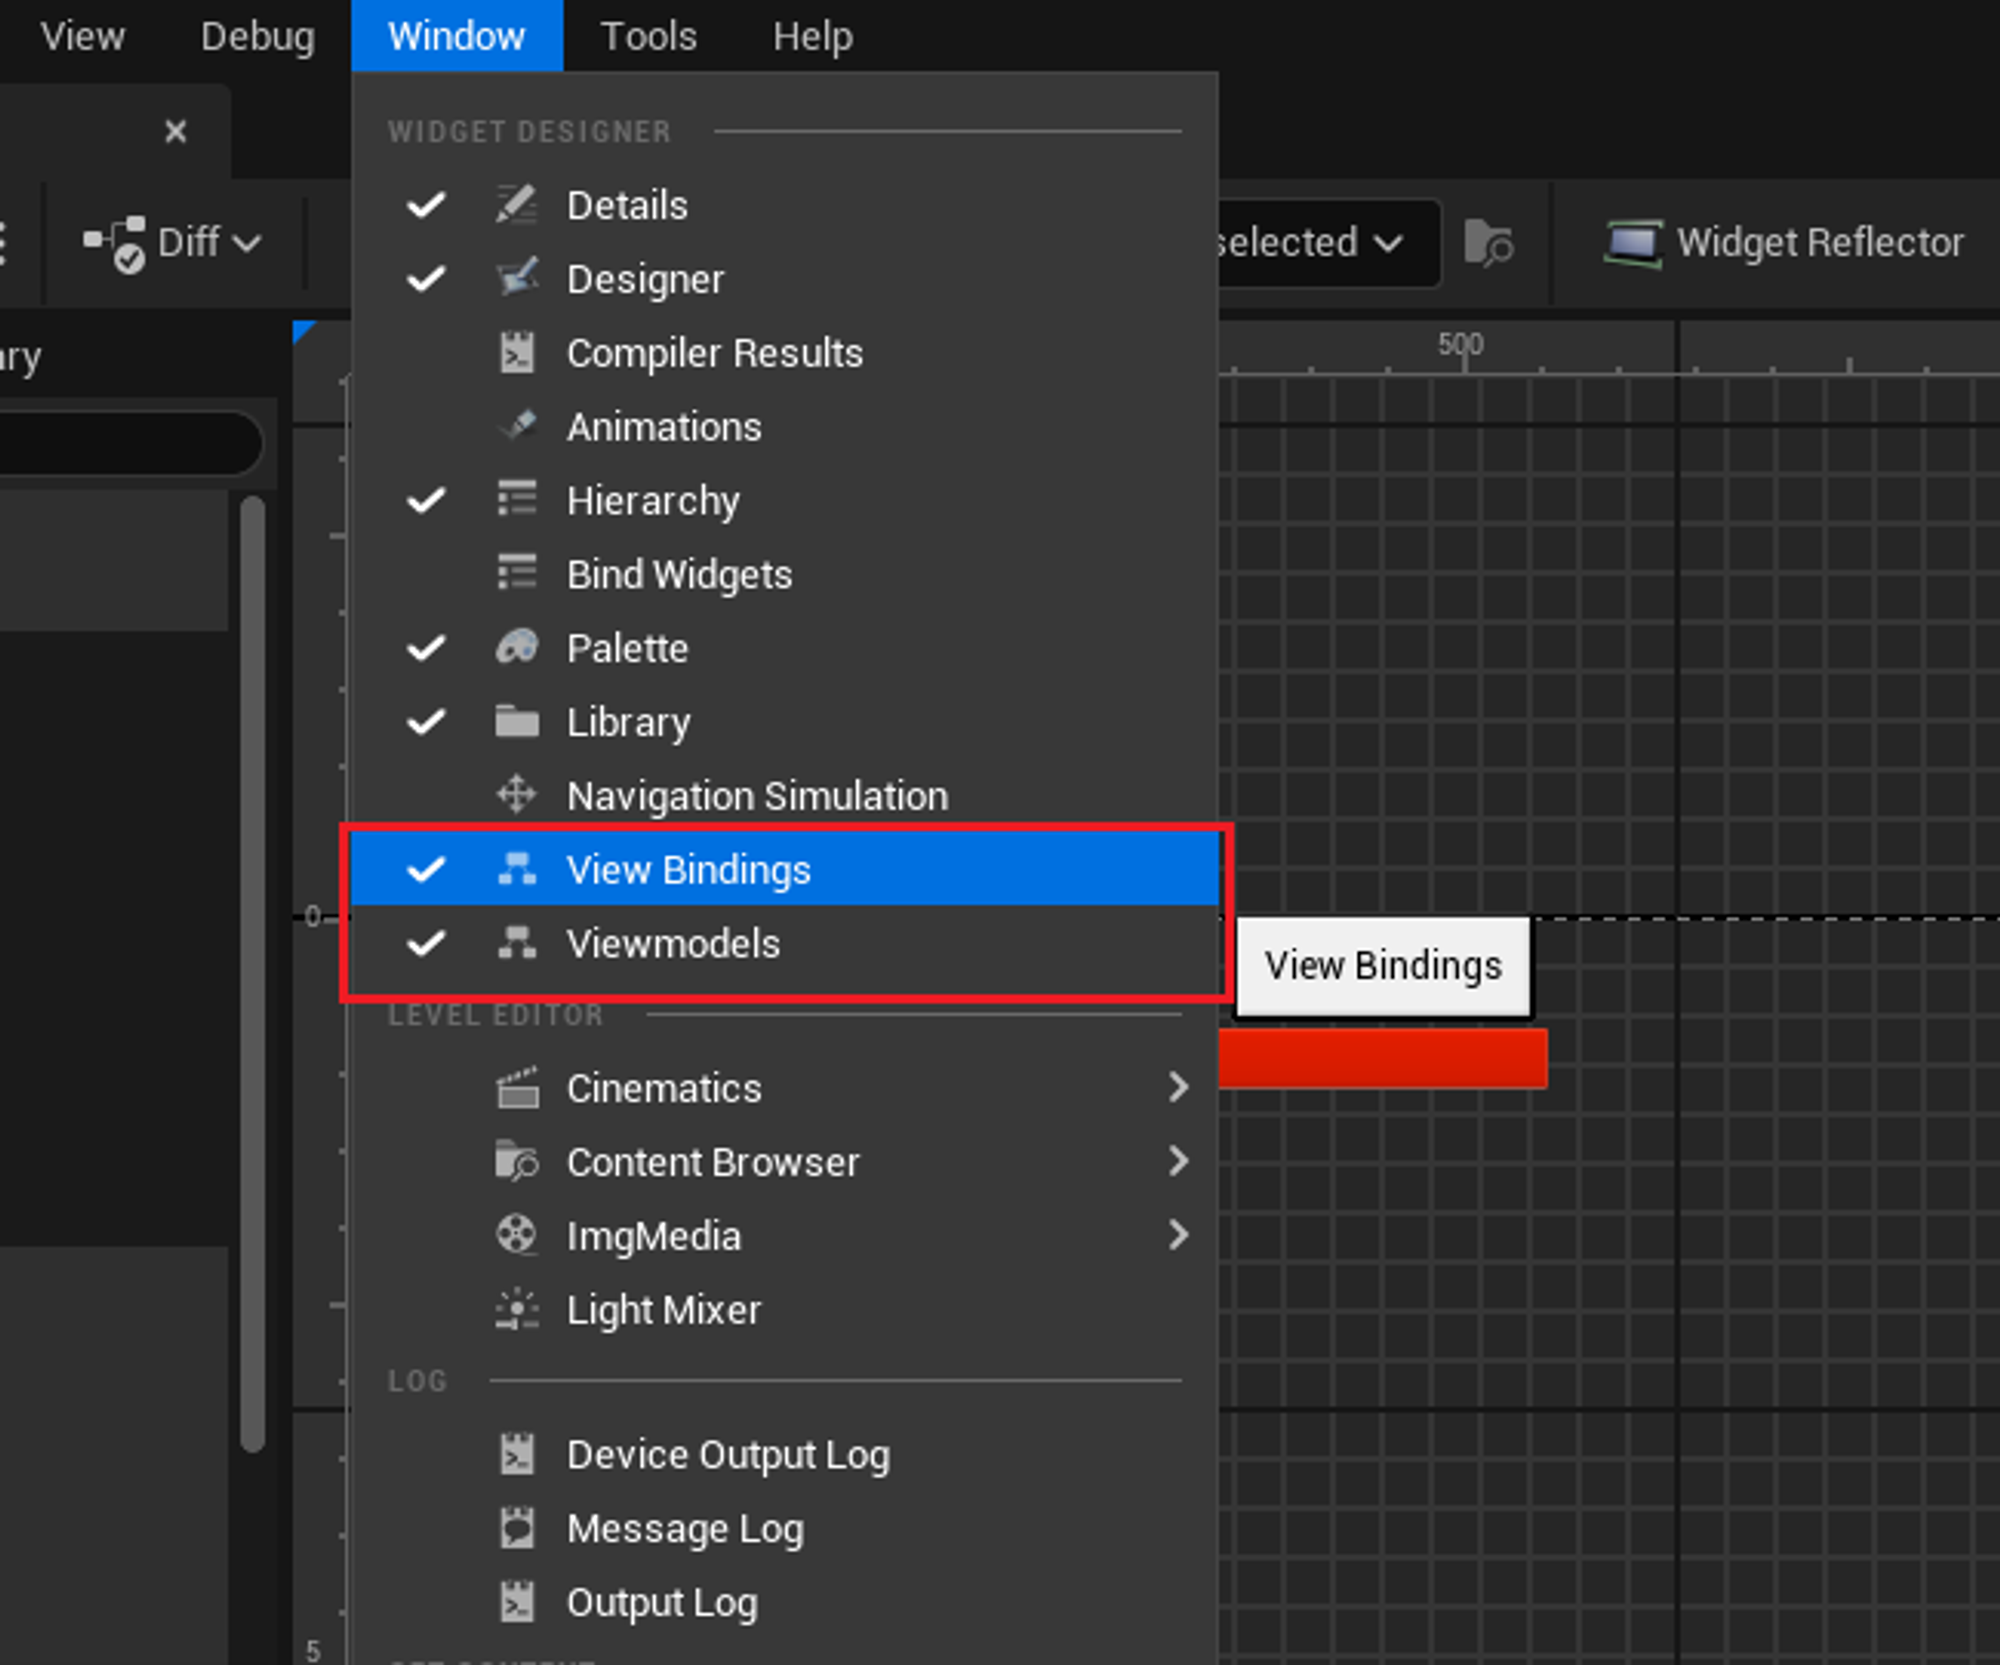2000x1665 pixels.
Task: Expand the Content Browser submenu arrow
Action: (1178, 1161)
